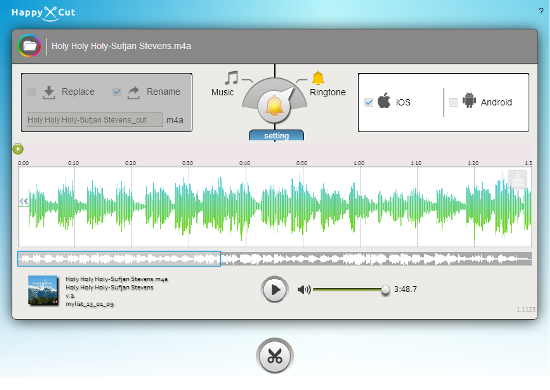The image size is (550, 390).
Task: Click the help question mark
Action: (x=541, y=11)
